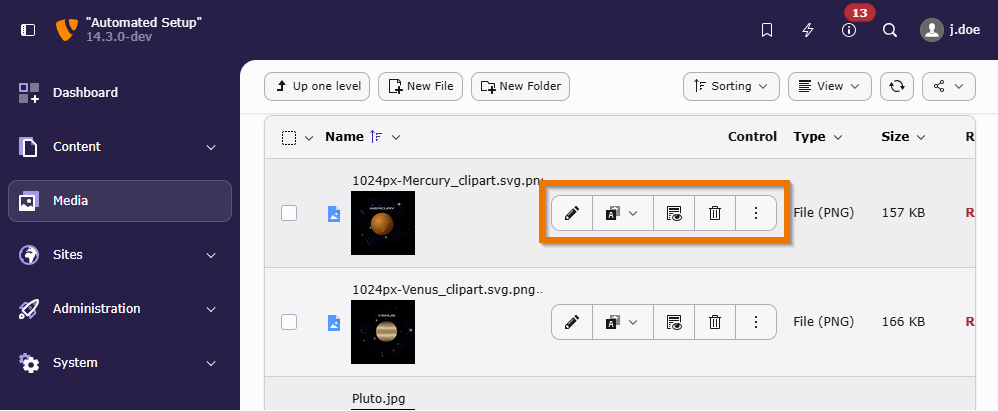
Task: Click the 157 KB size cell
Action: click(903, 212)
